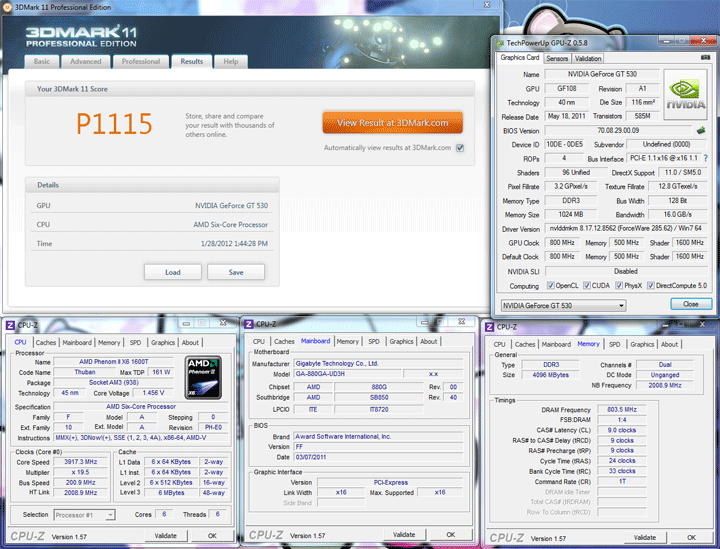Open About tab in the left CPU-Z window
720x549 pixels.
pyautogui.click(x=190, y=342)
